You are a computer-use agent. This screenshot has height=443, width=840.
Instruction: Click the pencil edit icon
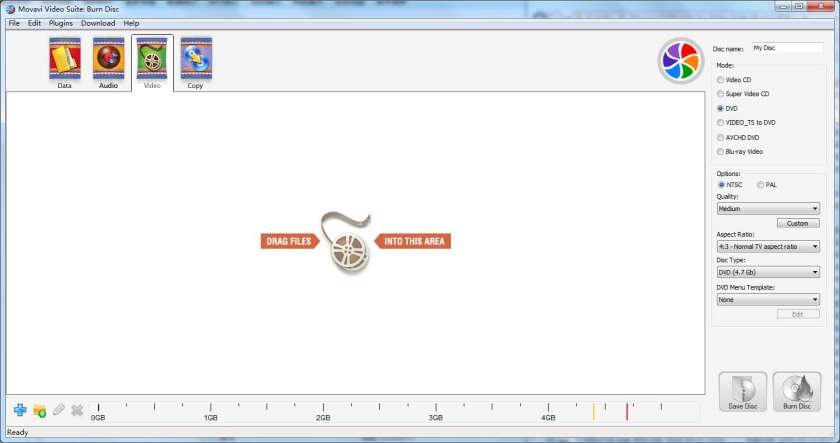coord(58,410)
